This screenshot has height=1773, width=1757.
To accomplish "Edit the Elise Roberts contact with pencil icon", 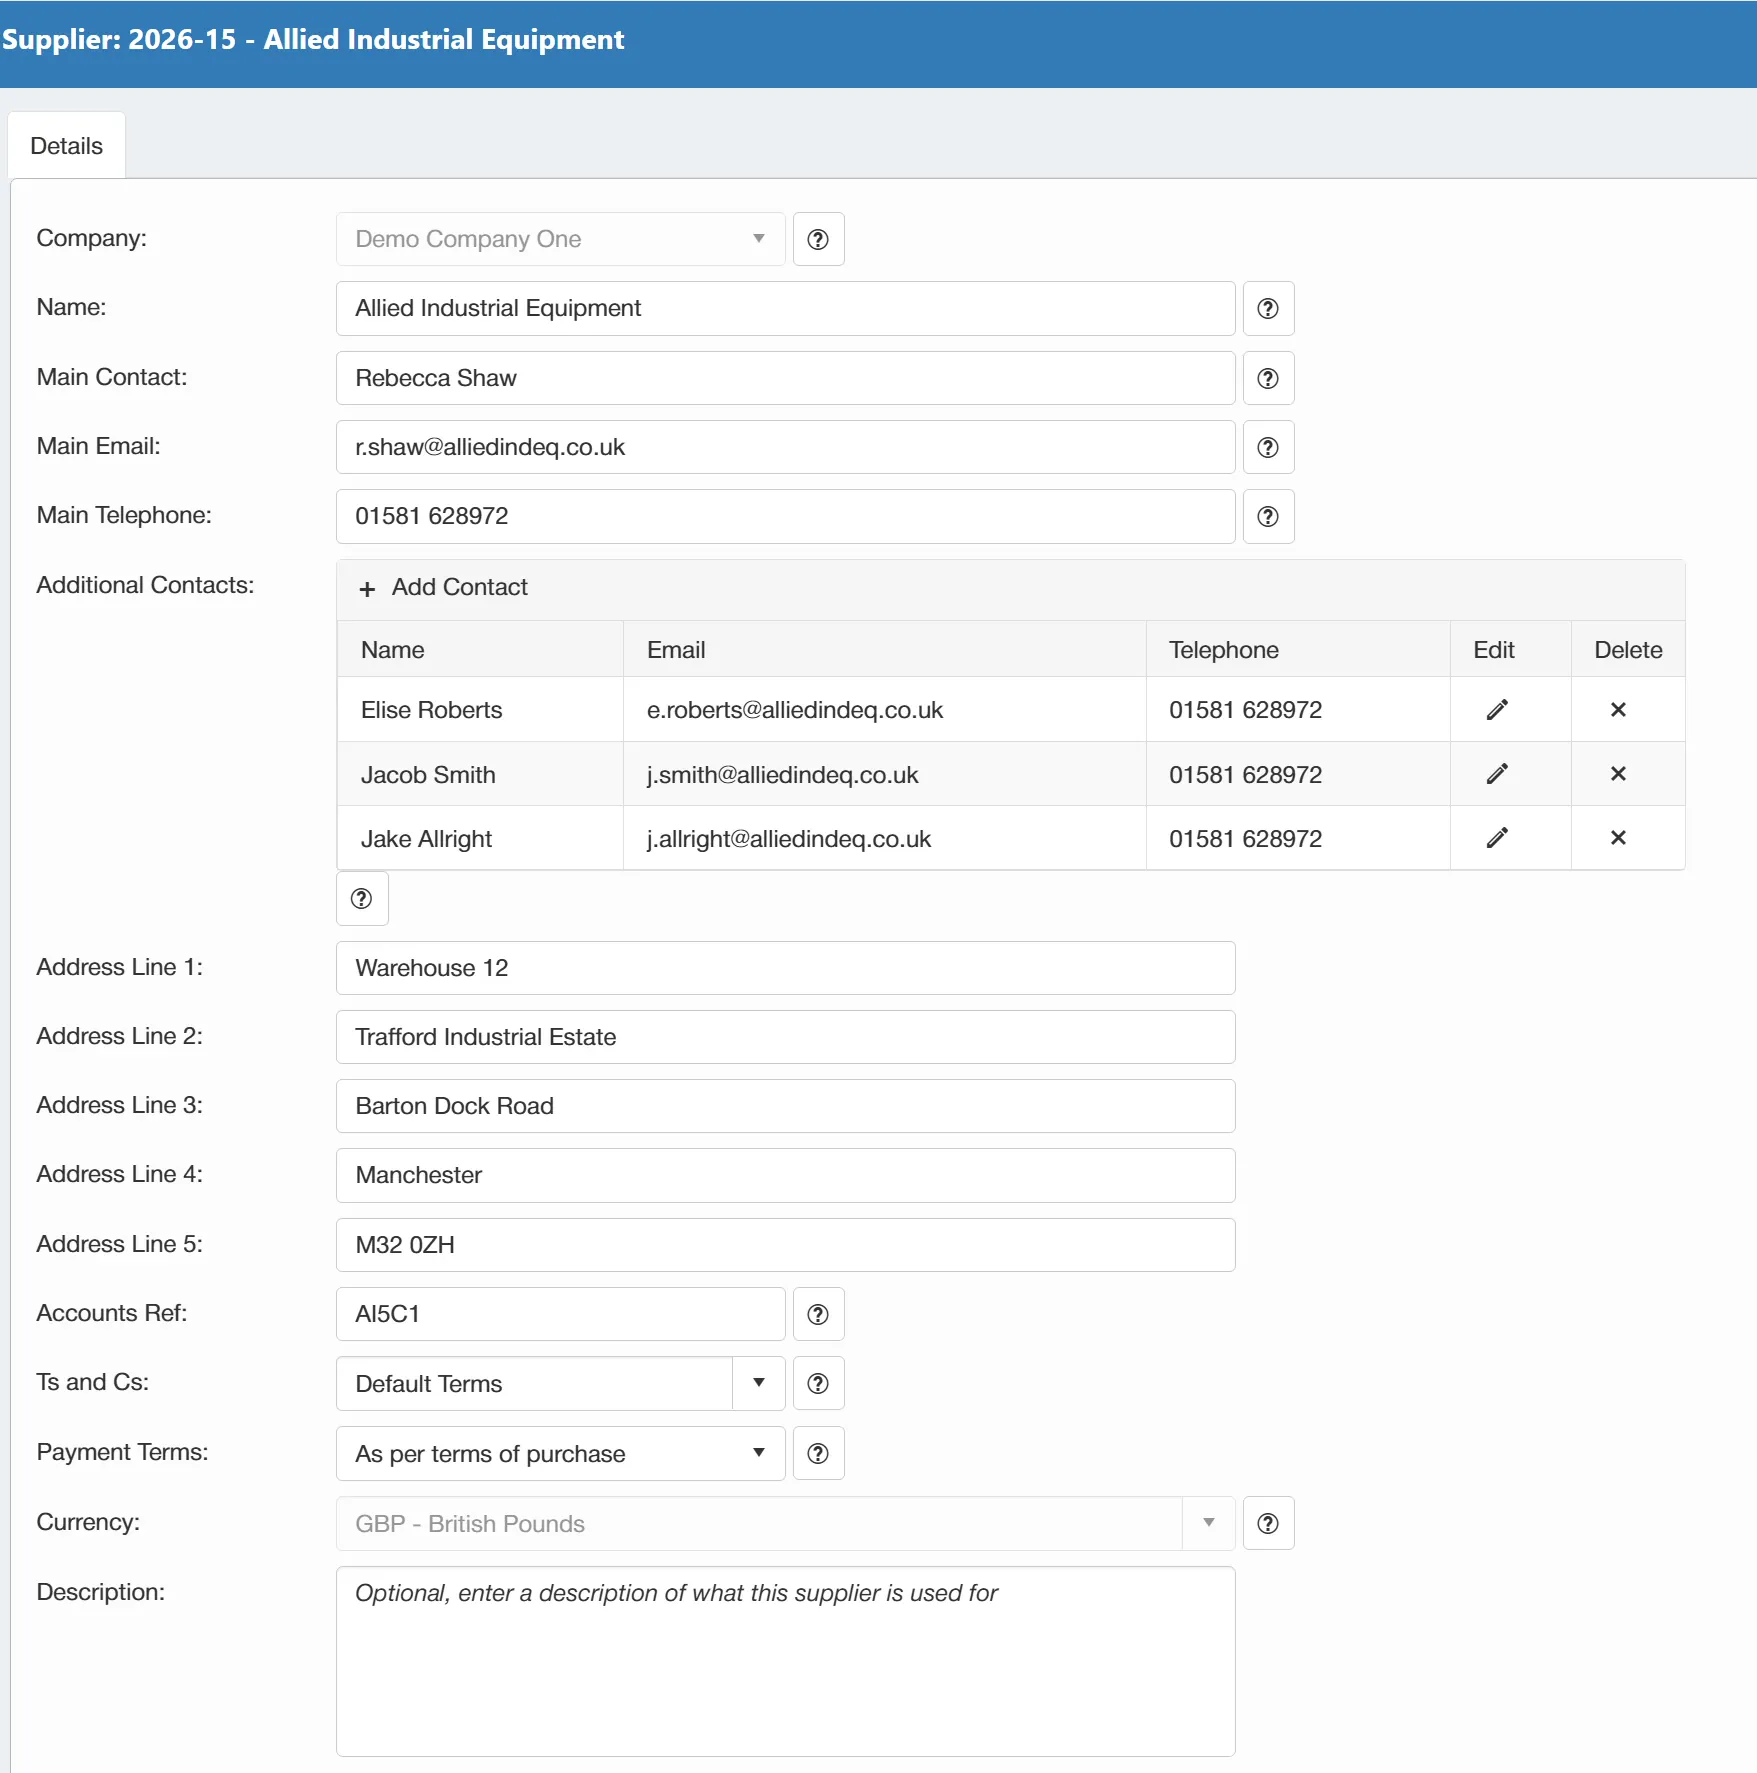I will (x=1497, y=709).
